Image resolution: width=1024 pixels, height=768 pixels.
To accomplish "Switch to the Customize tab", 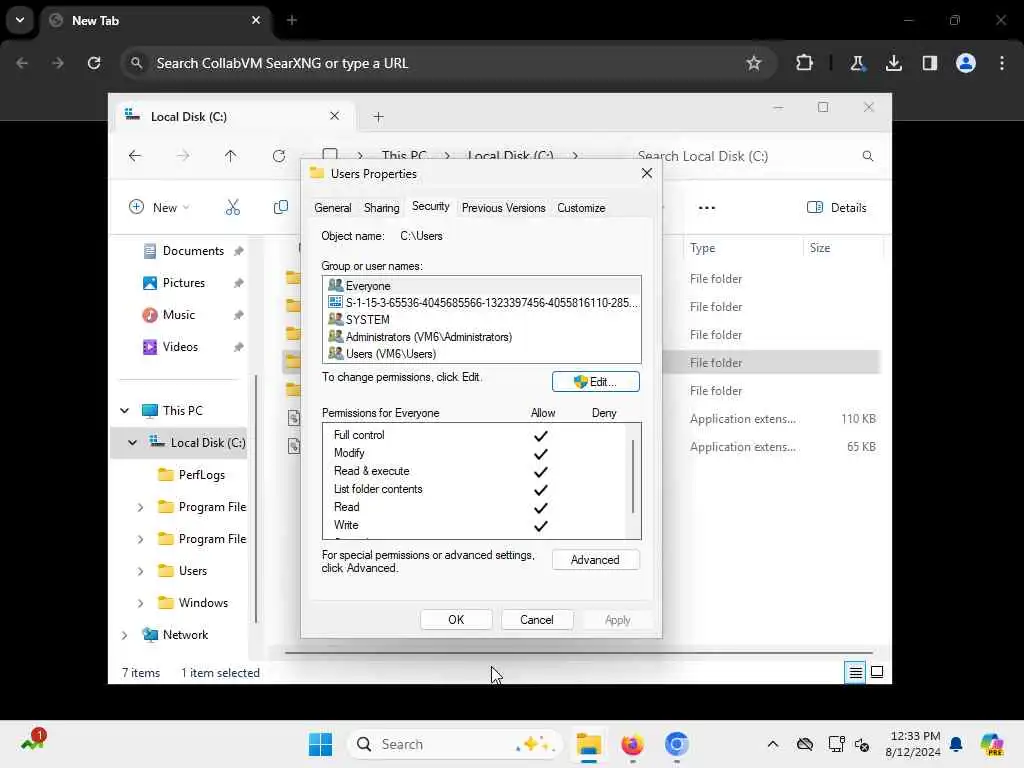I will tap(581, 208).
